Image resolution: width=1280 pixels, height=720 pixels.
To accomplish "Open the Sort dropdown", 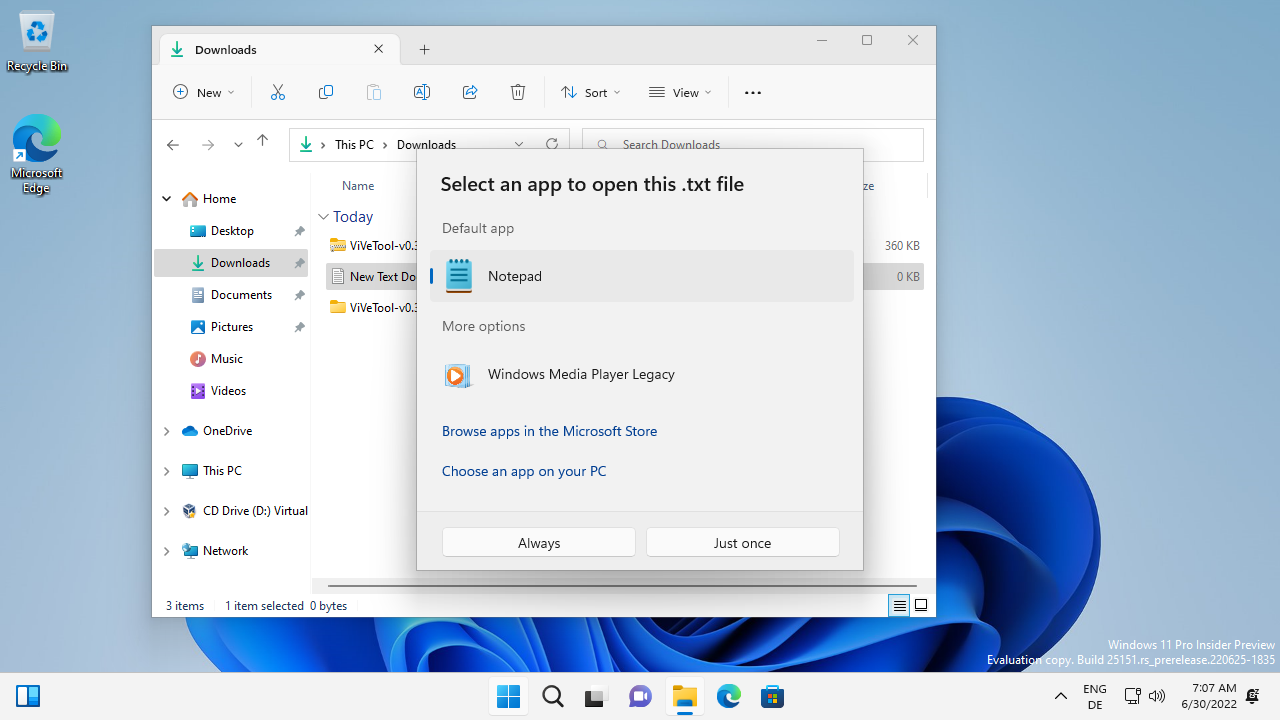I will click(590, 92).
